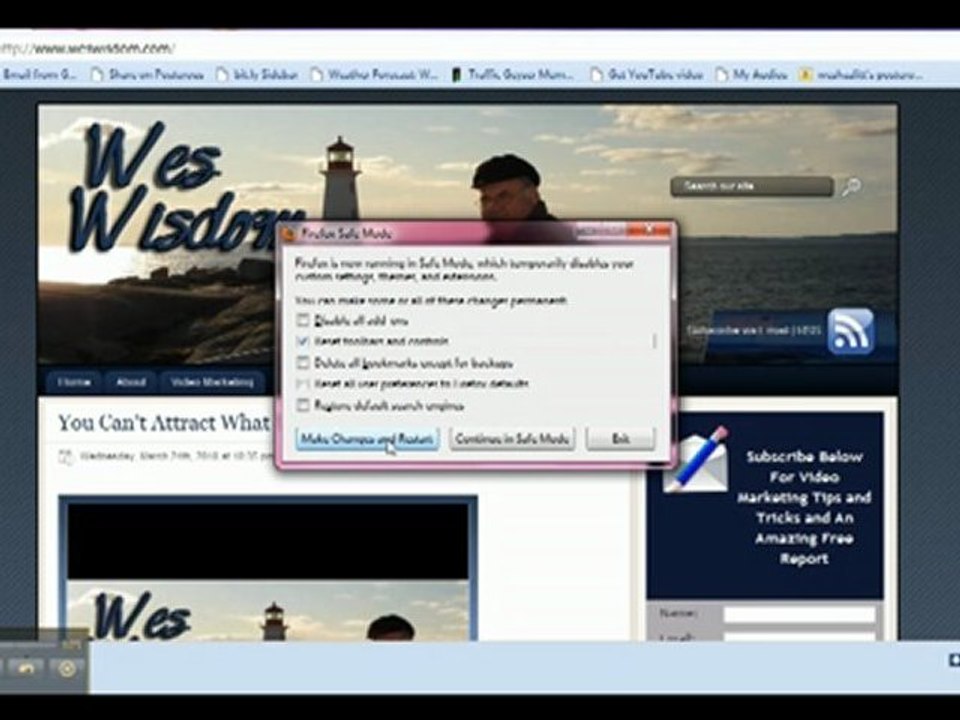Open the Home navigation tab
960x720 pixels.
point(74,382)
